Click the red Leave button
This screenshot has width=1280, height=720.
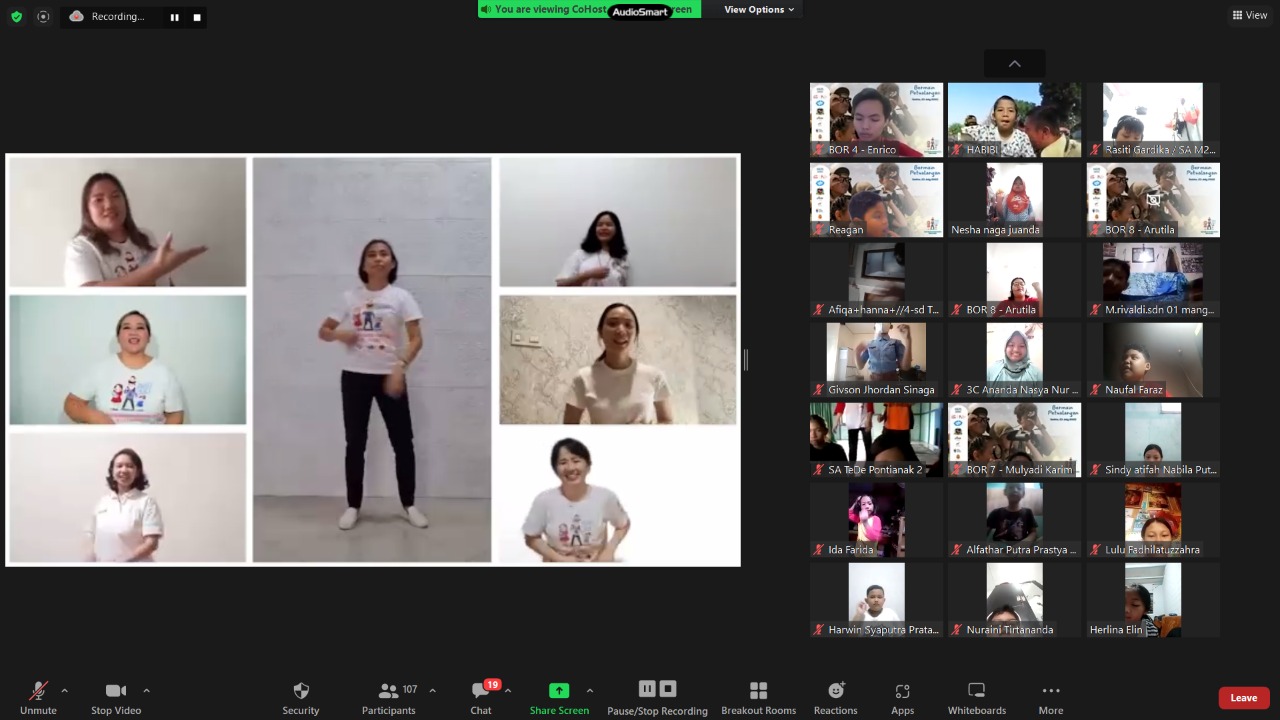[1243, 698]
